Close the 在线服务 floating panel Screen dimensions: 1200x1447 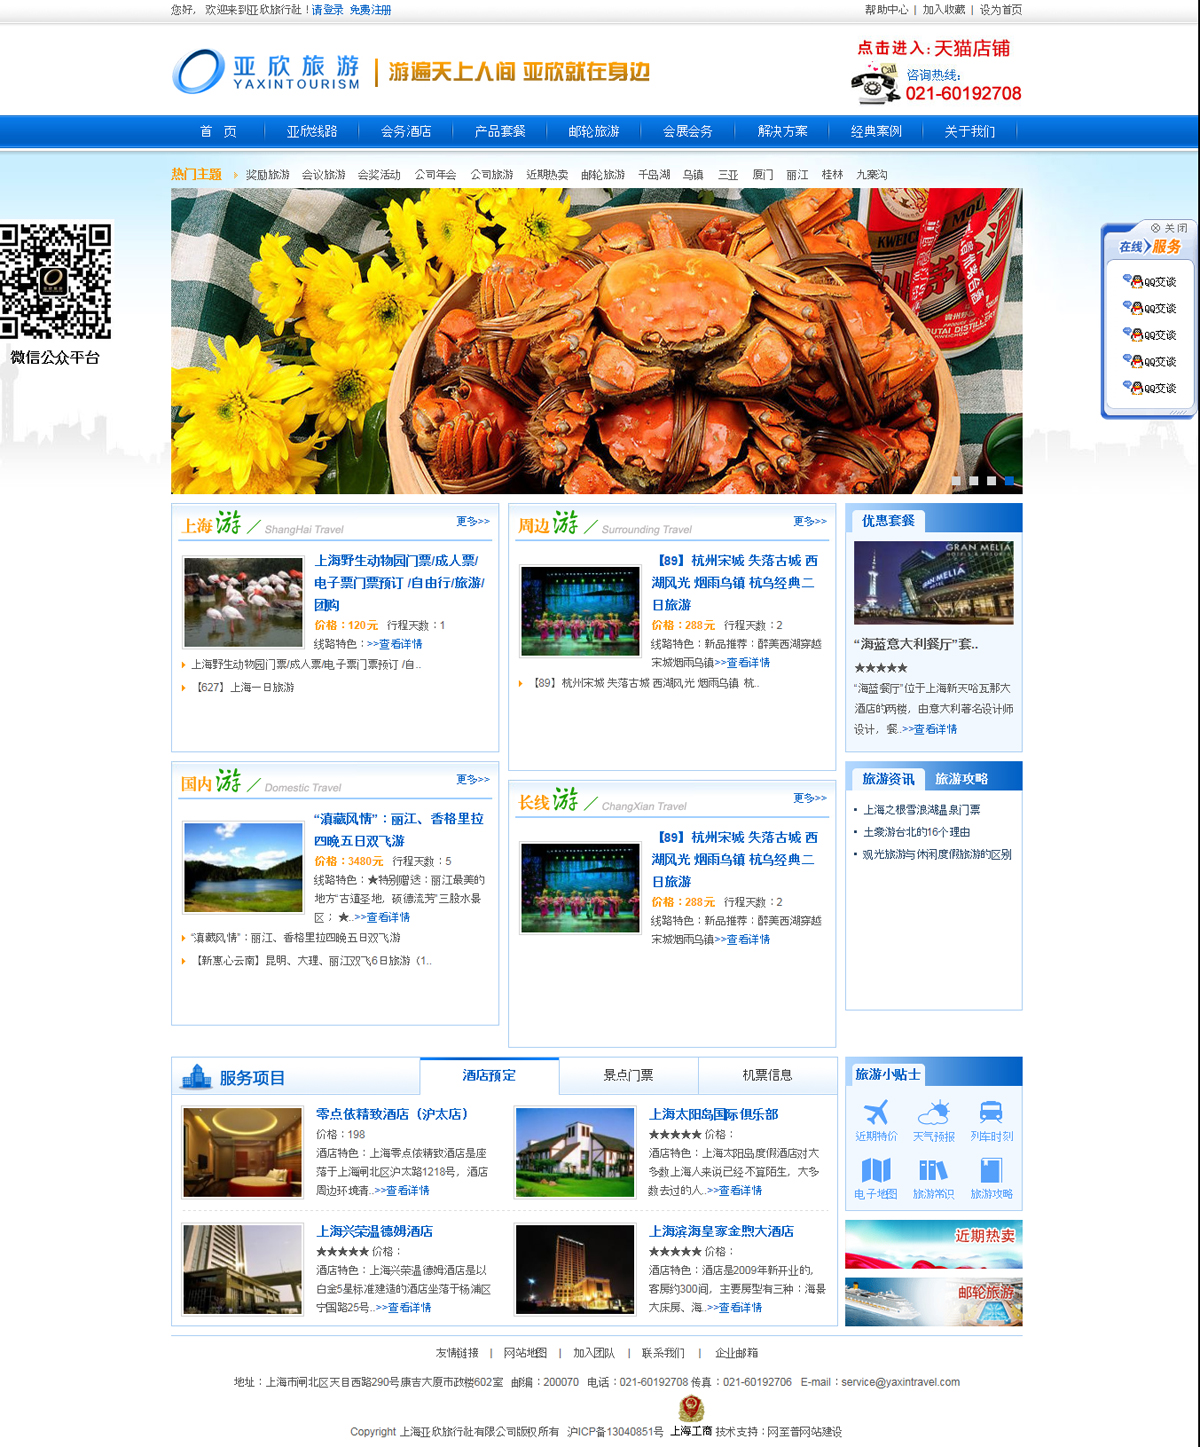(1169, 228)
